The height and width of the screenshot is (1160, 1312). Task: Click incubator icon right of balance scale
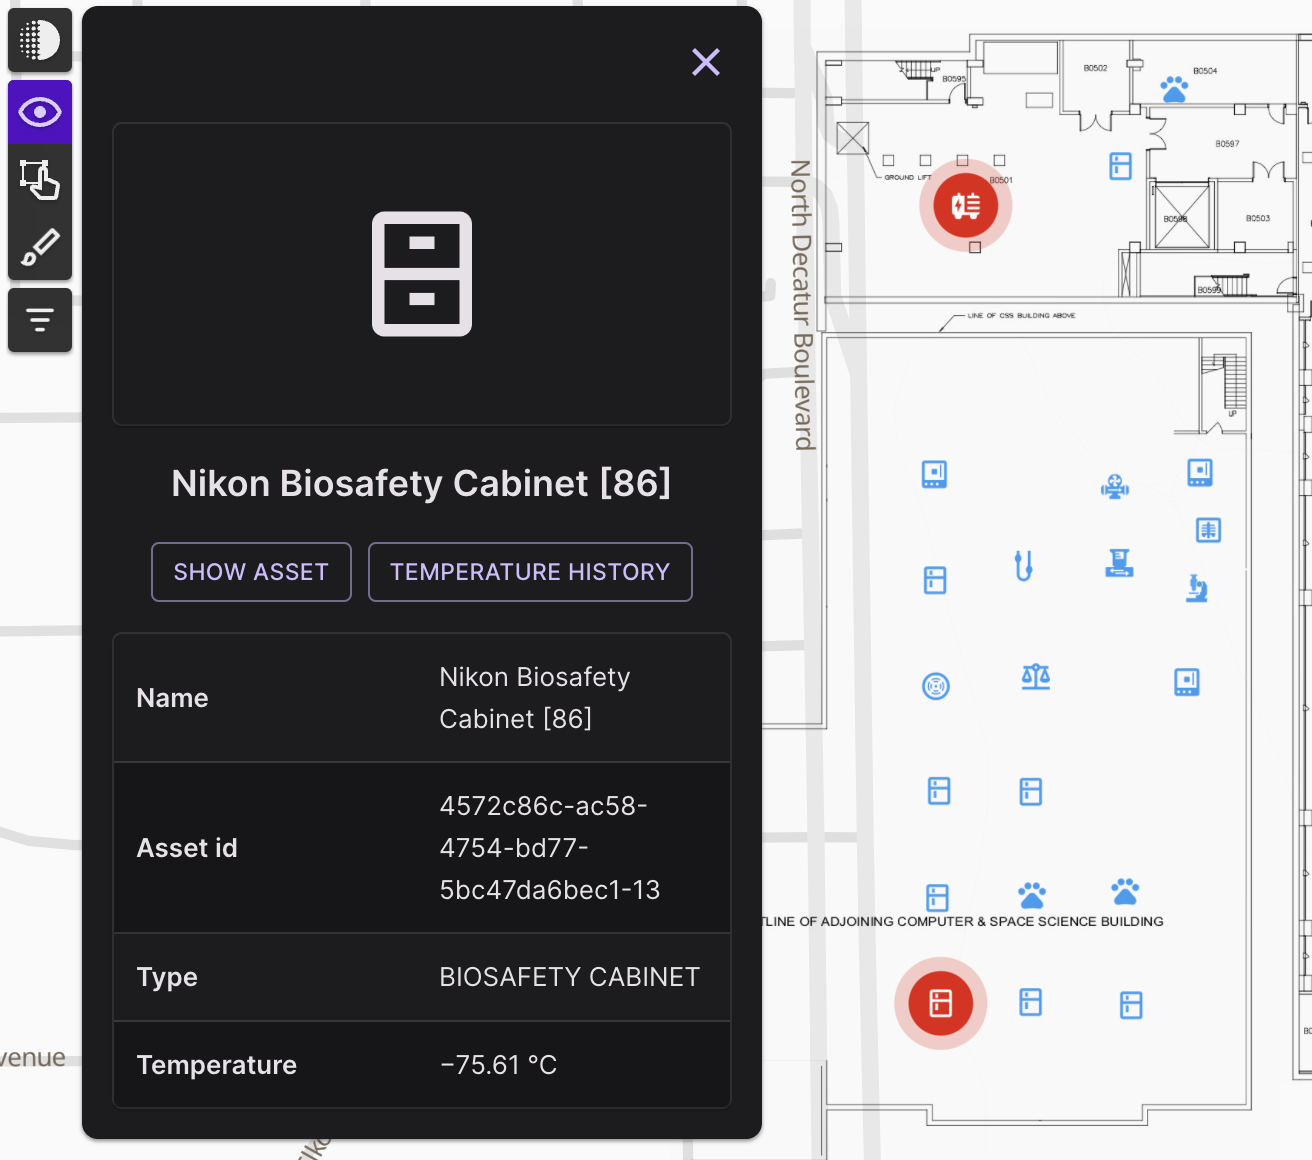click(1187, 682)
